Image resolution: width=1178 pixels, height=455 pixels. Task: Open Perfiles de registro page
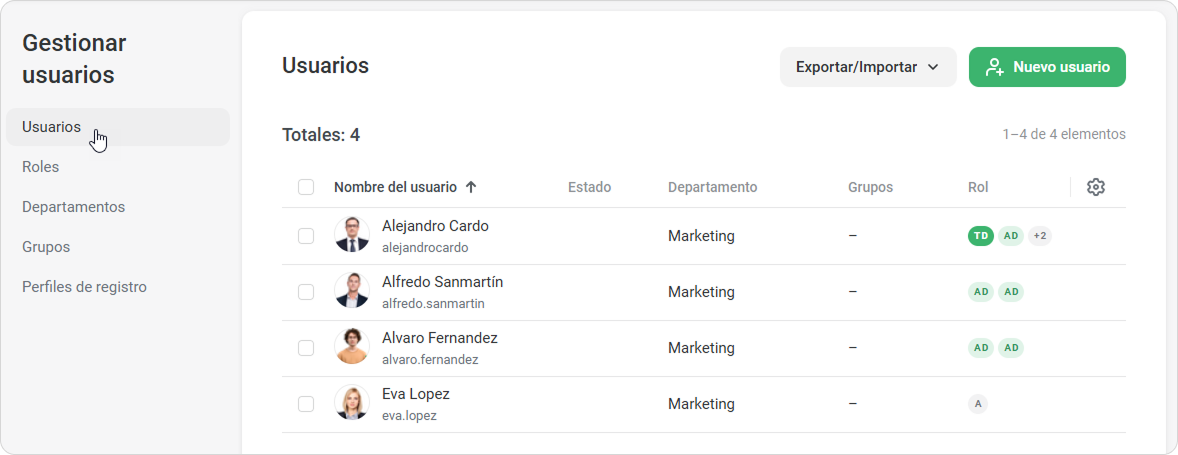pos(84,287)
